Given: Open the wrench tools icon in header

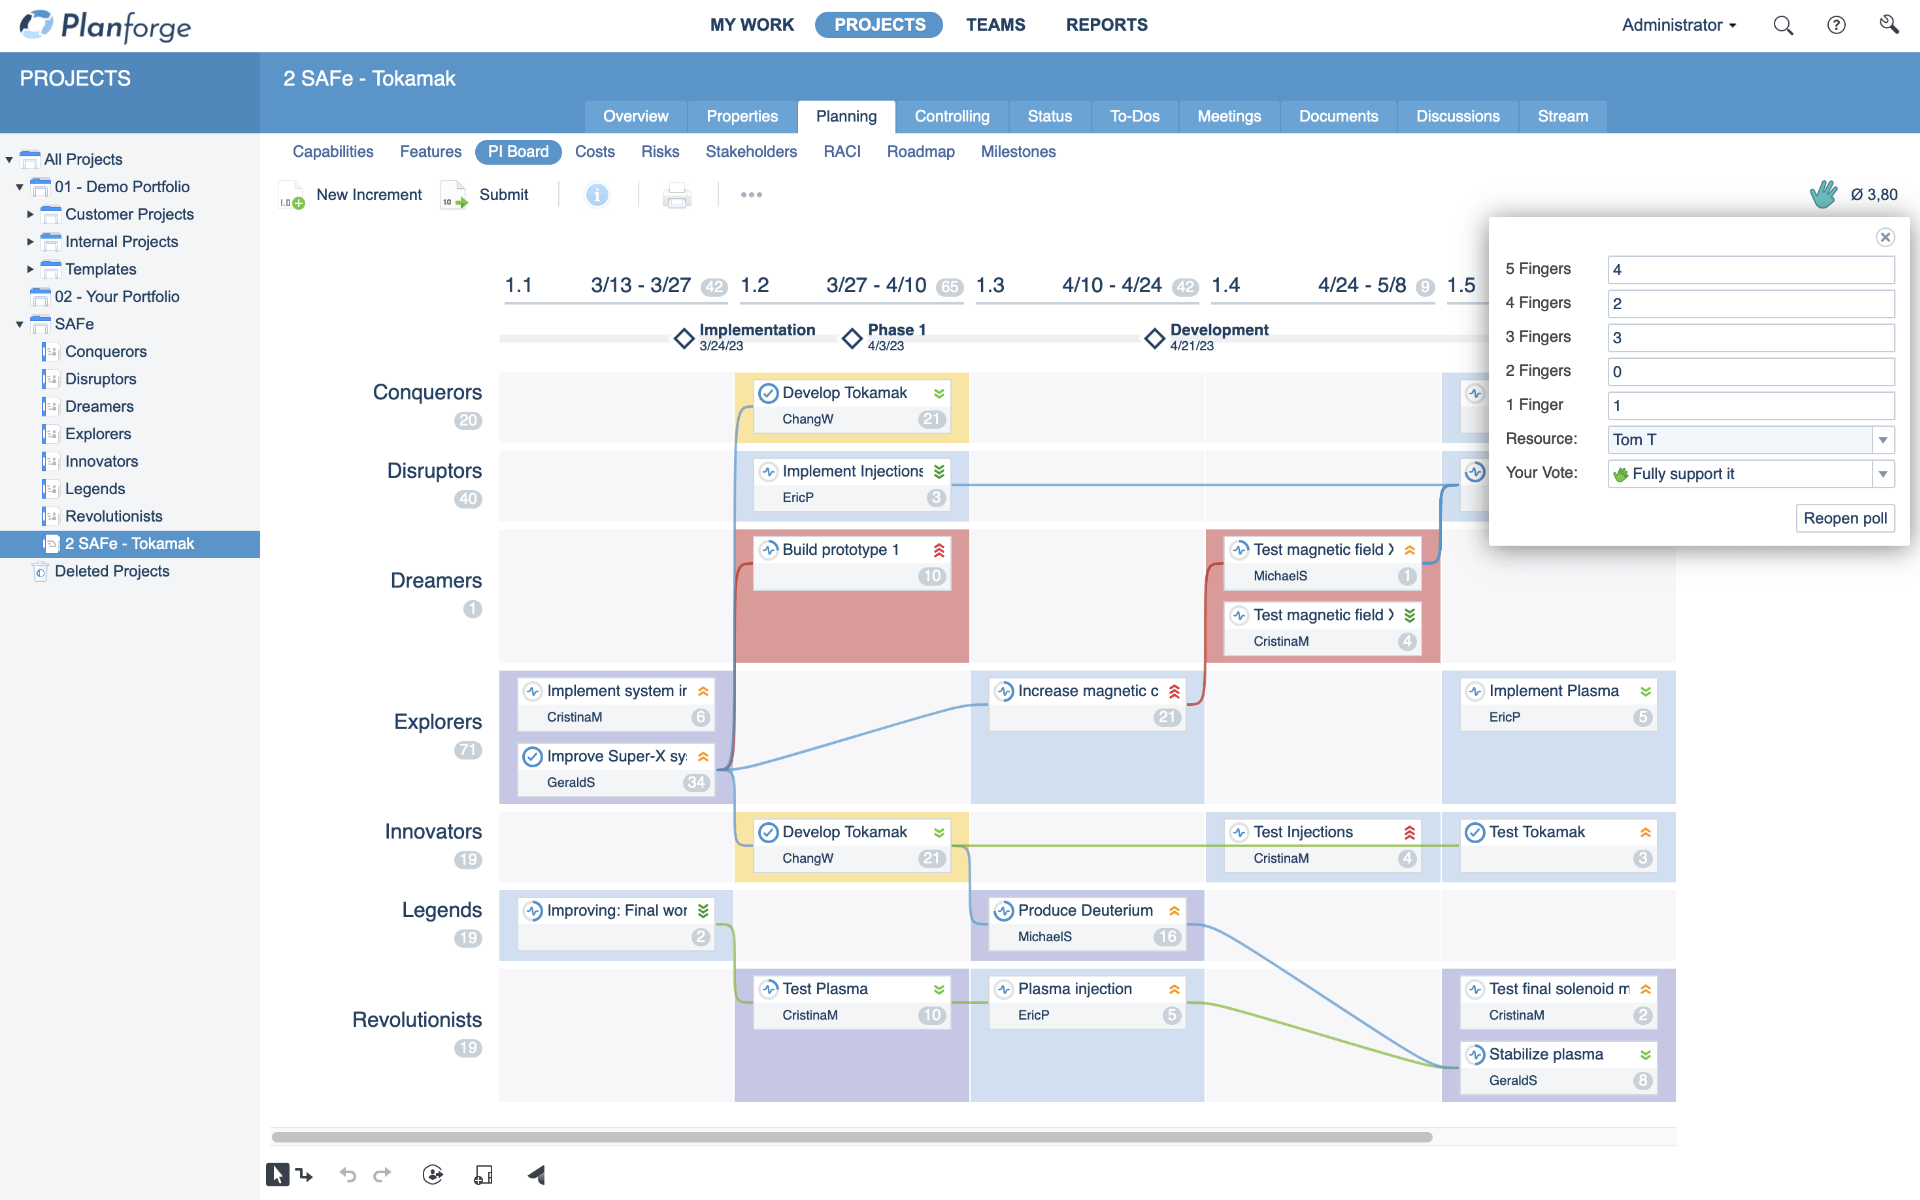Looking at the screenshot, I should [x=1888, y=24].
